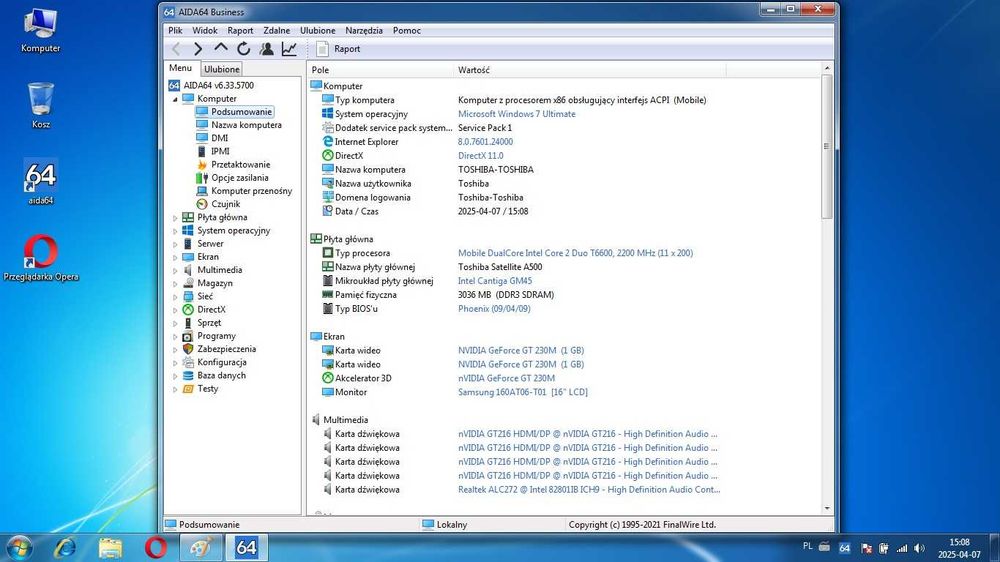This screenshot has height=562, width=1000.
Task: Collapse the Komputer tree node
Action: coord(175,99)
